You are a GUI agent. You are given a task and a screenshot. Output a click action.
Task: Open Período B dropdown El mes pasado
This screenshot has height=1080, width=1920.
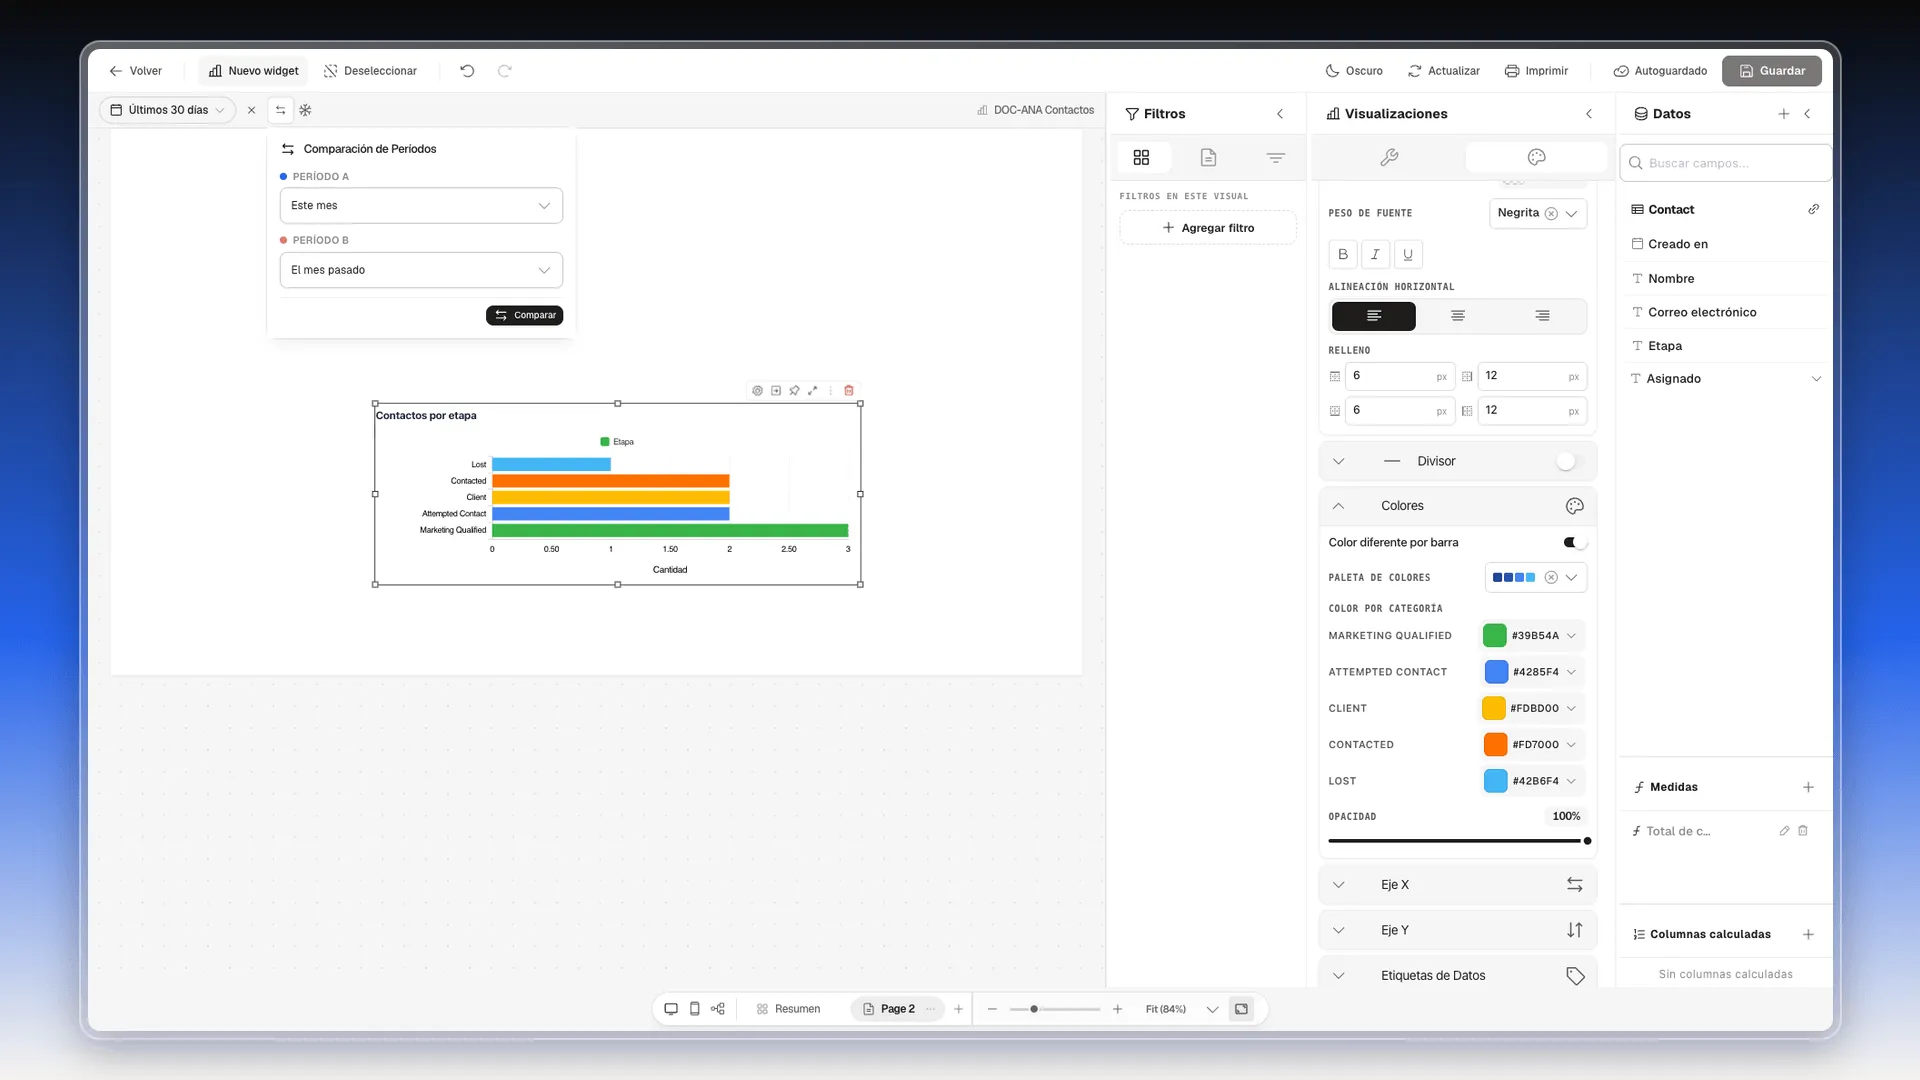pyautogui.click(x=421, y=270)
